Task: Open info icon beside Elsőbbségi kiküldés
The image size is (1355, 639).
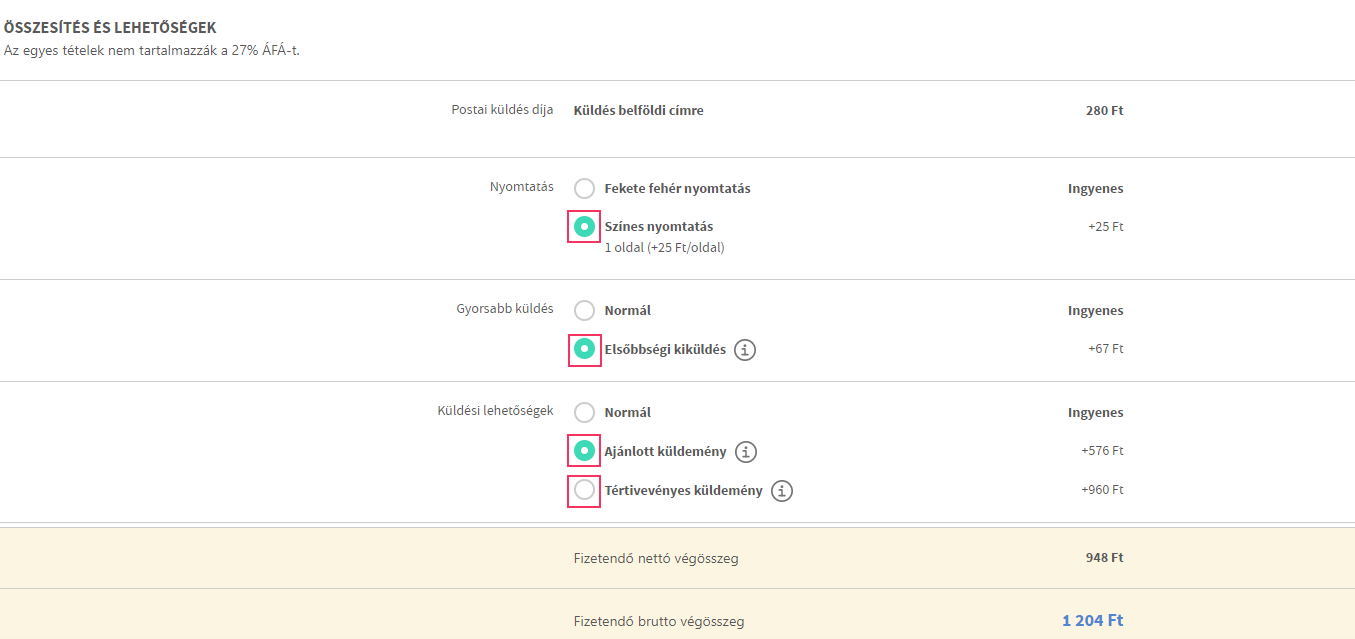Action: 745,350
